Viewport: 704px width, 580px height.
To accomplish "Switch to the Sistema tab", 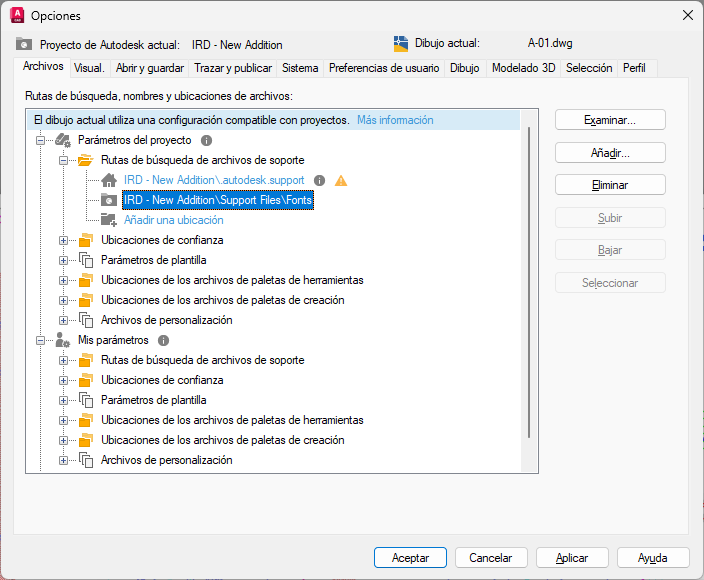I will (x=300, y=68).
